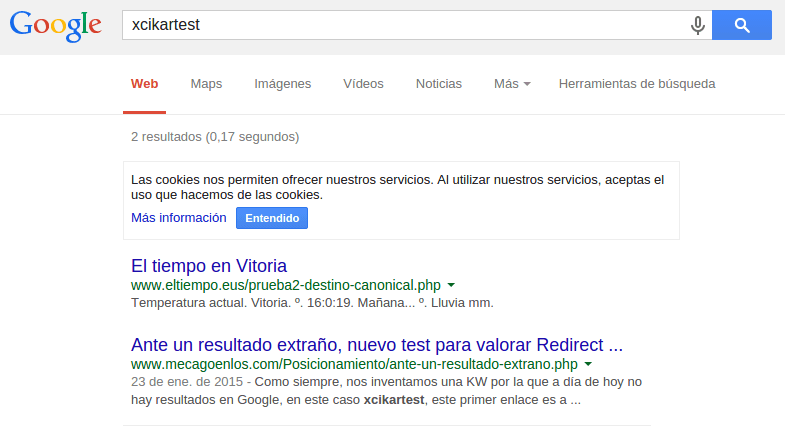Click the 2 resultados stats text
The width and height of the screenshot is (785, 444).
tap(215, 137)
